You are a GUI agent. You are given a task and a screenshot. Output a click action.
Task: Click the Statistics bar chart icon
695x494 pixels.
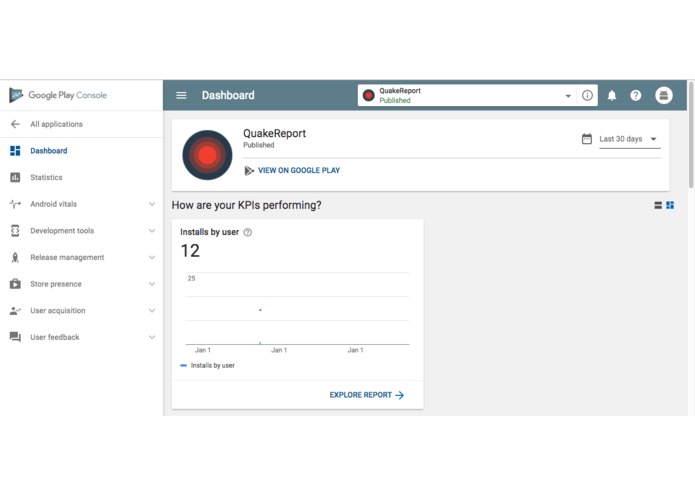(15, 177)
